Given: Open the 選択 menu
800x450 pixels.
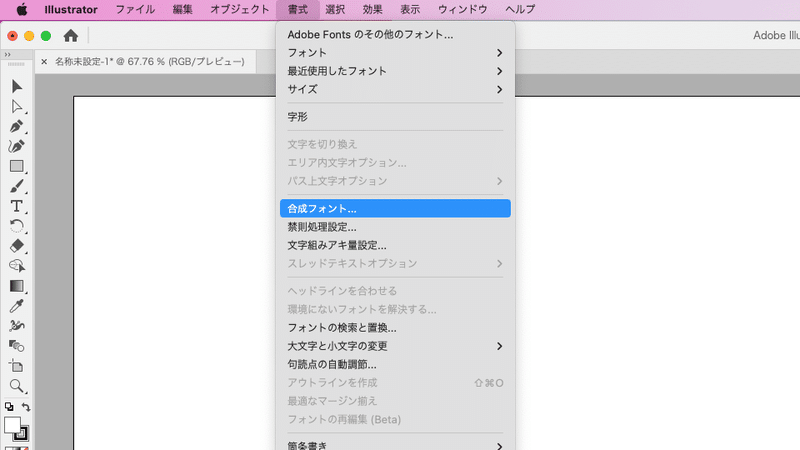Looking at the screenshot, I should (x=335, y=9).
